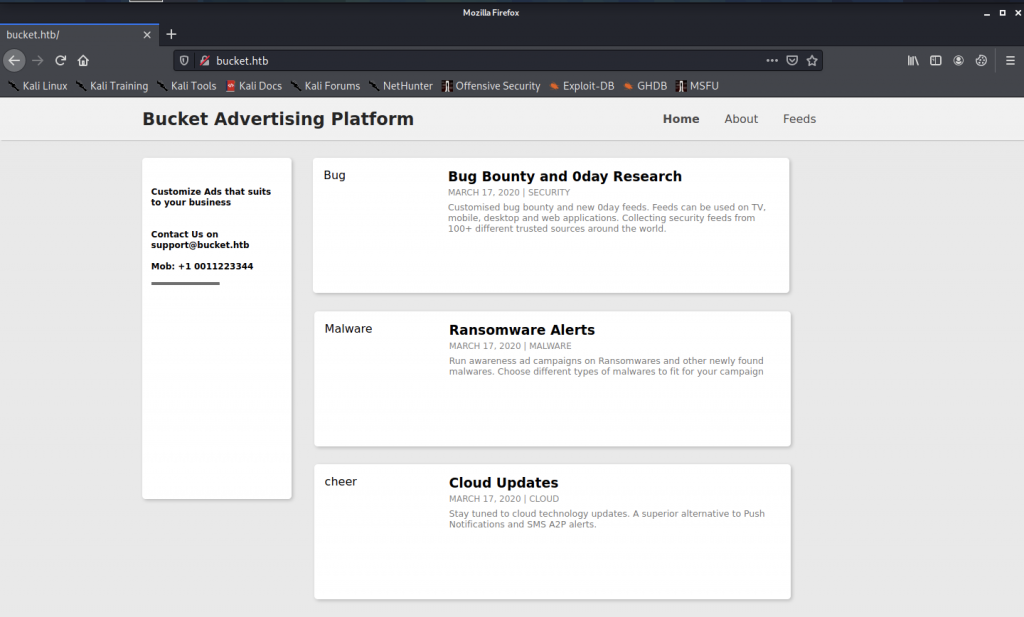The width and height of the screenshot is (1024, 617).
Task: Go to the Firefox home page icon
Action: pos(83,60)
